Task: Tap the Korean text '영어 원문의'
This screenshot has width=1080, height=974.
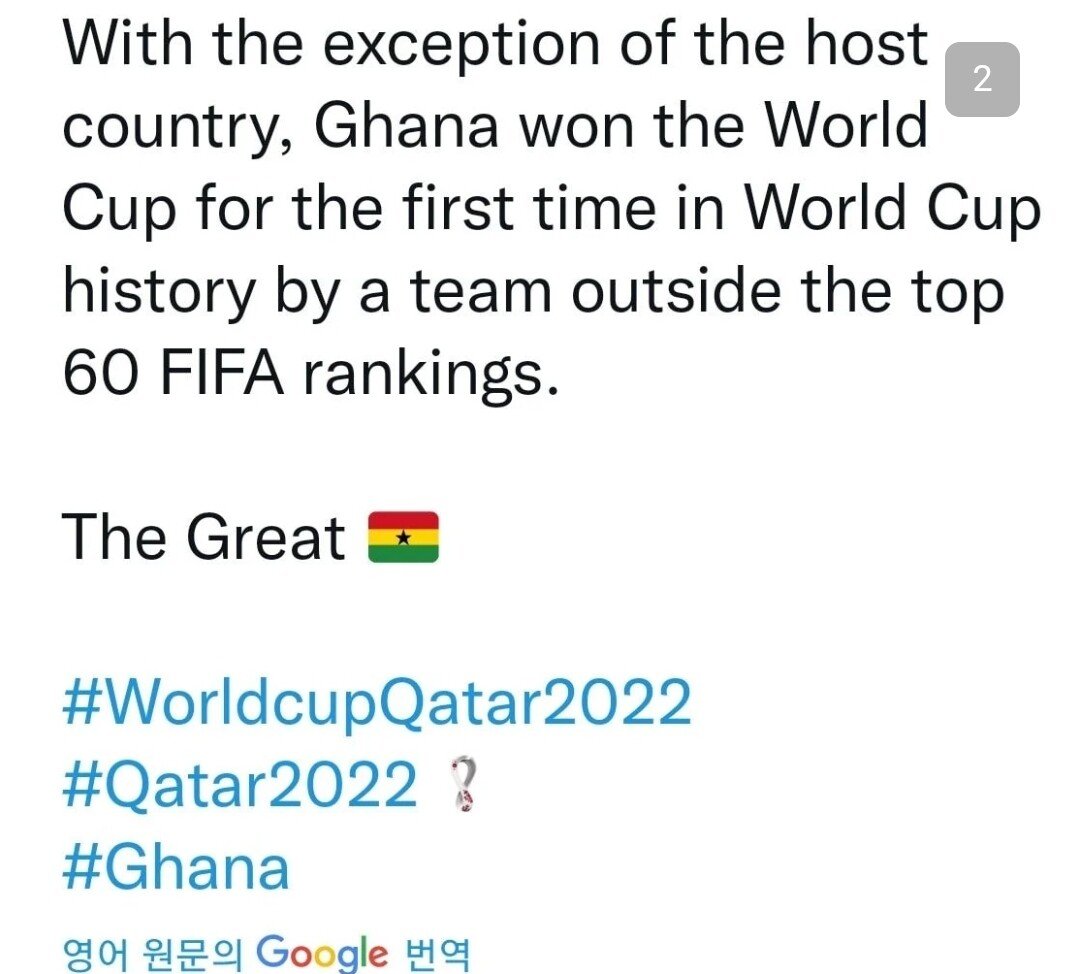Action: [152, 952]
